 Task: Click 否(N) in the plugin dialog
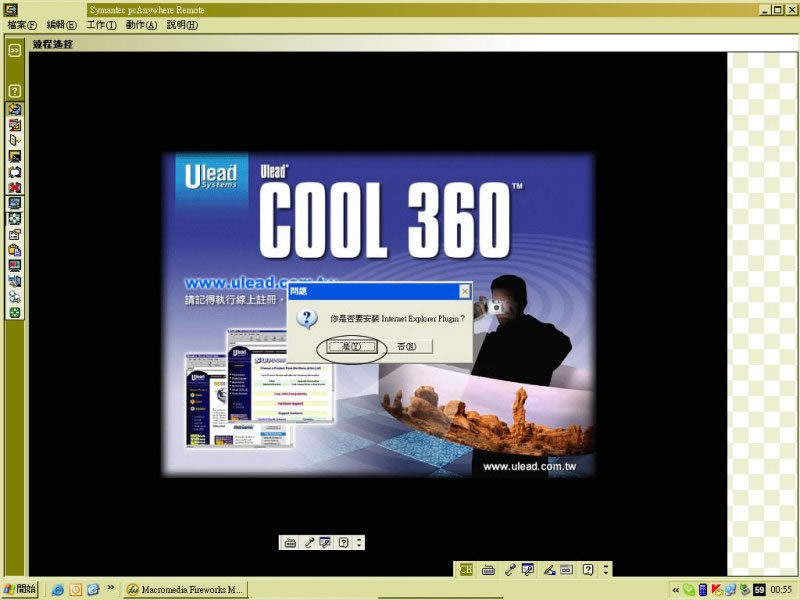pos(407,346)
